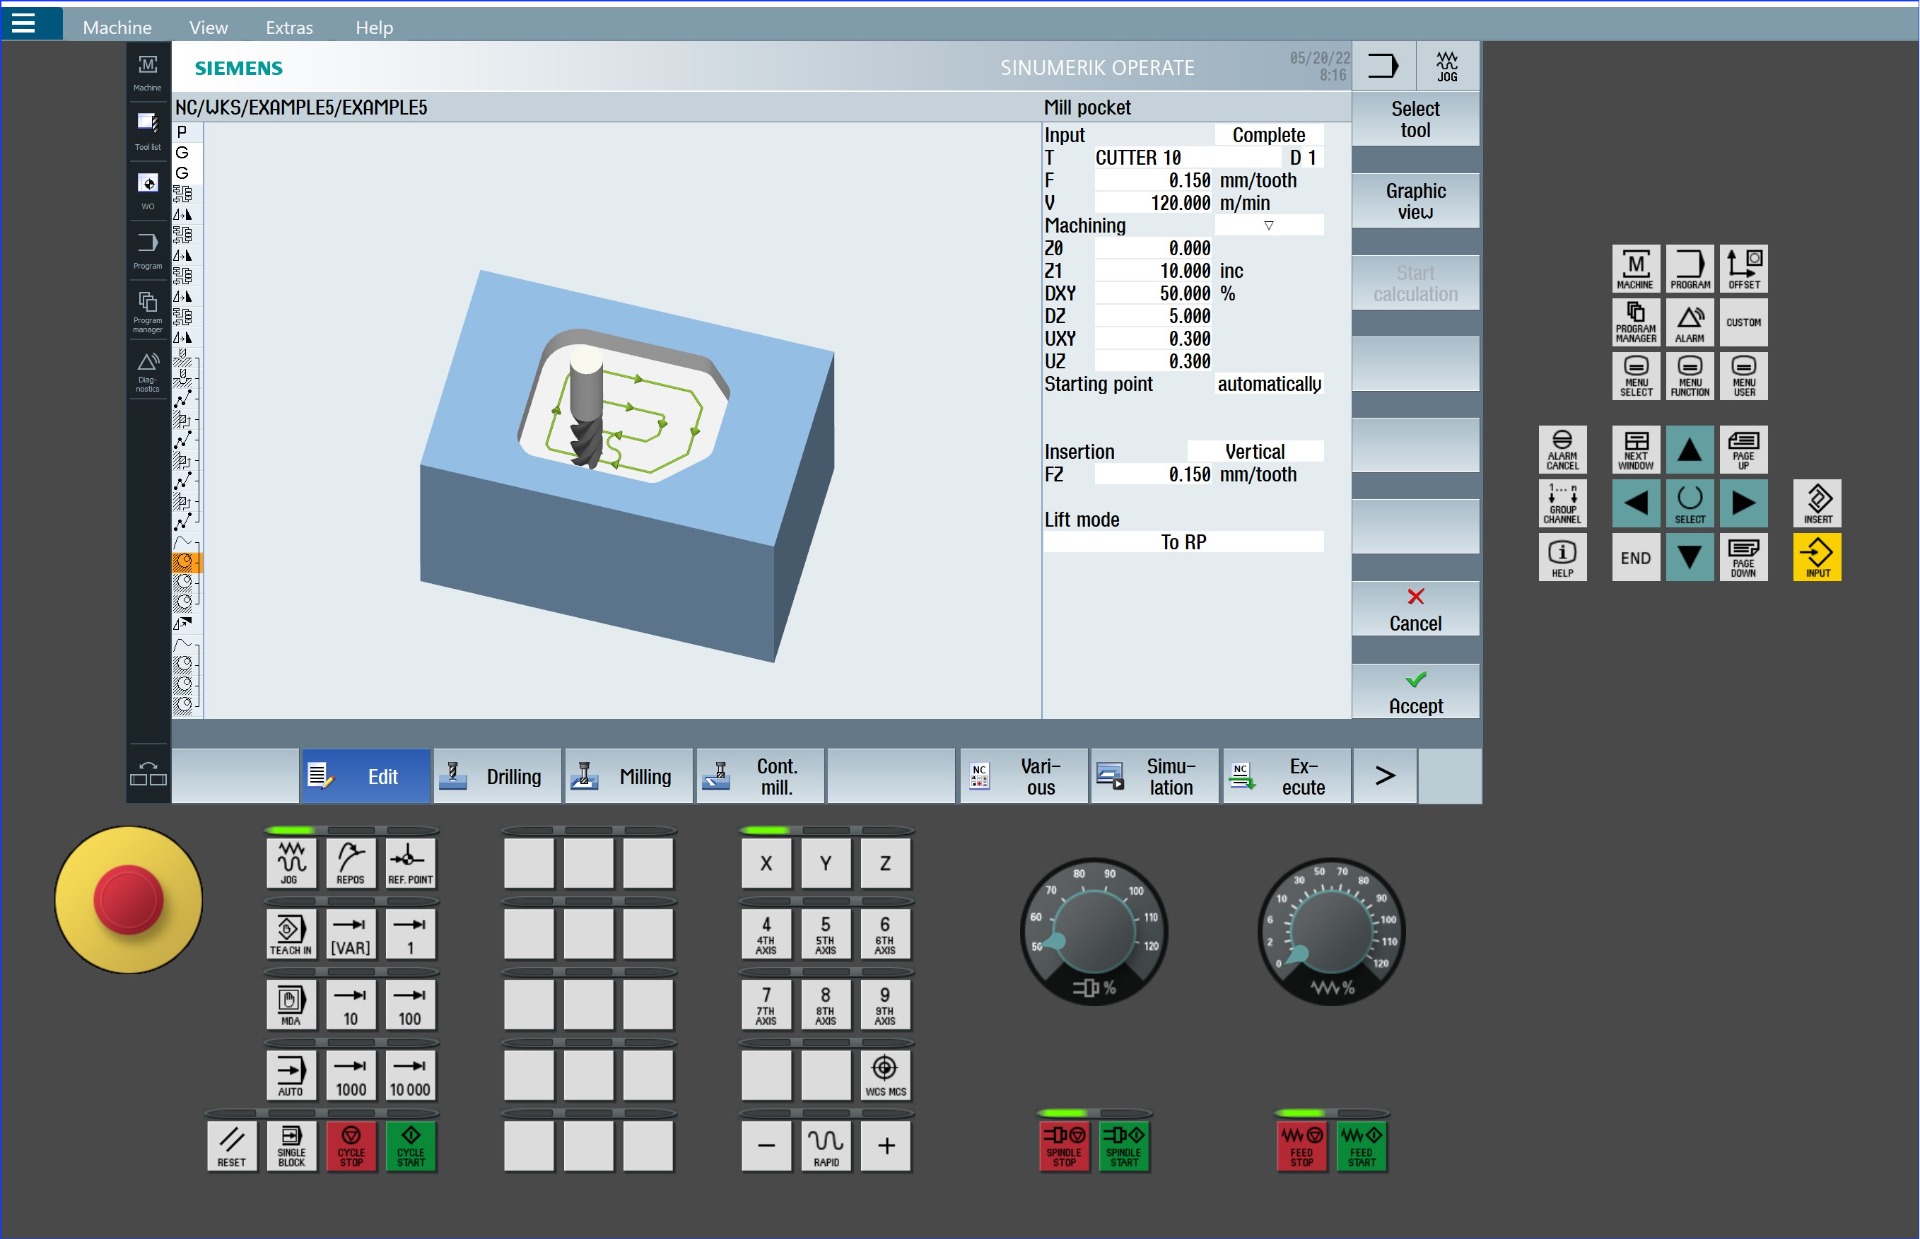
Task: Click the WCS MCS key
Action: (885, 1075)
